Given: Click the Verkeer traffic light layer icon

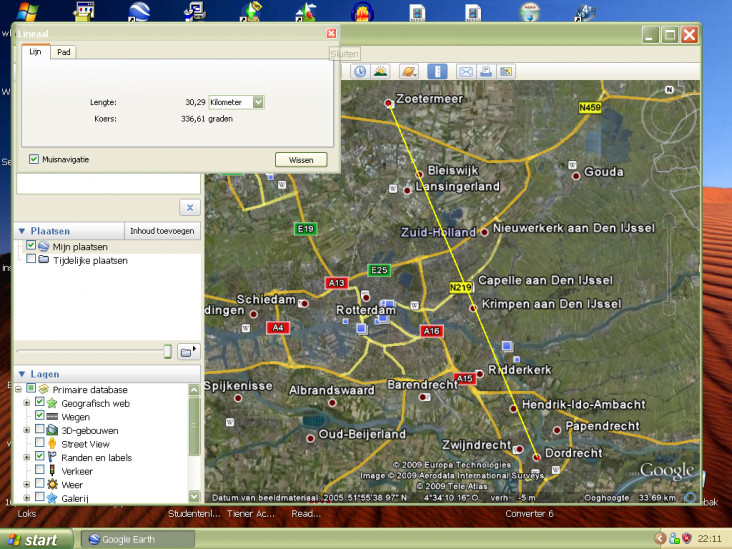Looking at the screenshot, I should (x=52, y=471).
